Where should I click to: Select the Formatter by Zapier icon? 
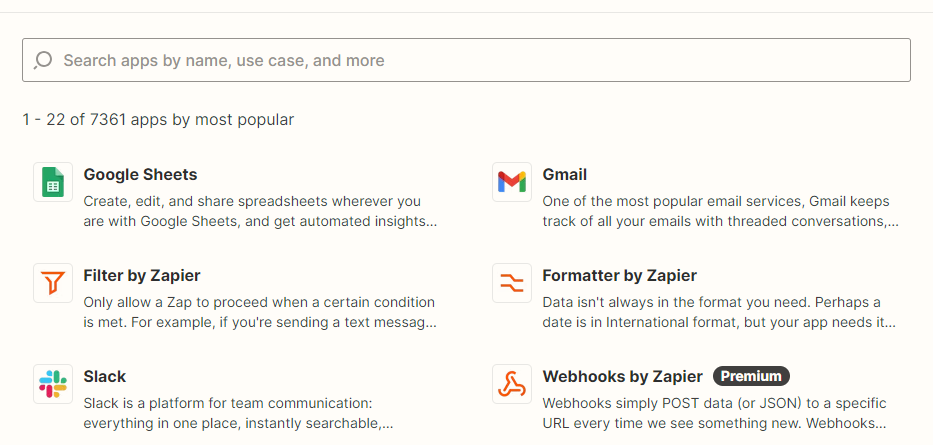click(511, 283)
